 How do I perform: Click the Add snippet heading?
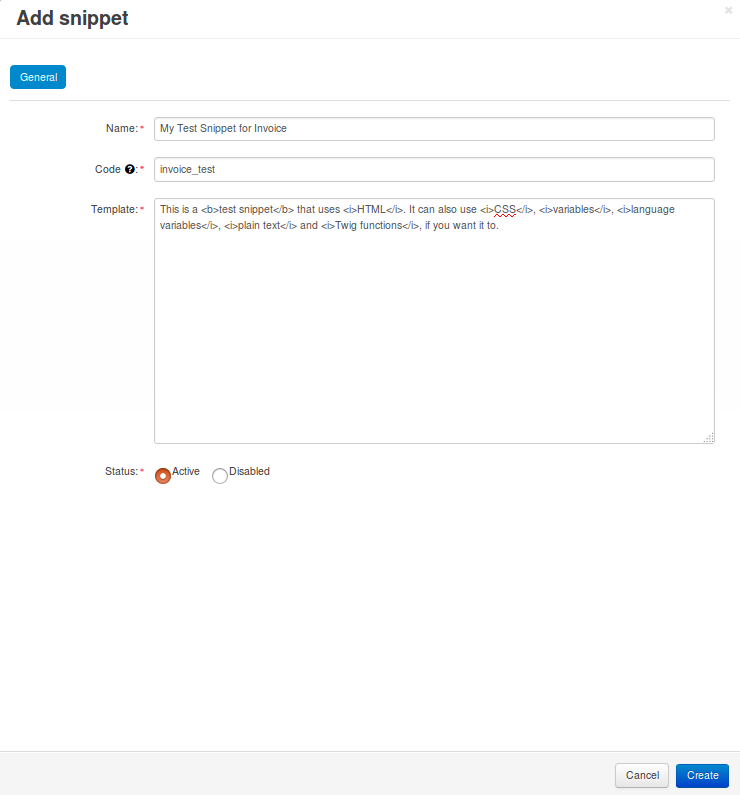(72, 18)
